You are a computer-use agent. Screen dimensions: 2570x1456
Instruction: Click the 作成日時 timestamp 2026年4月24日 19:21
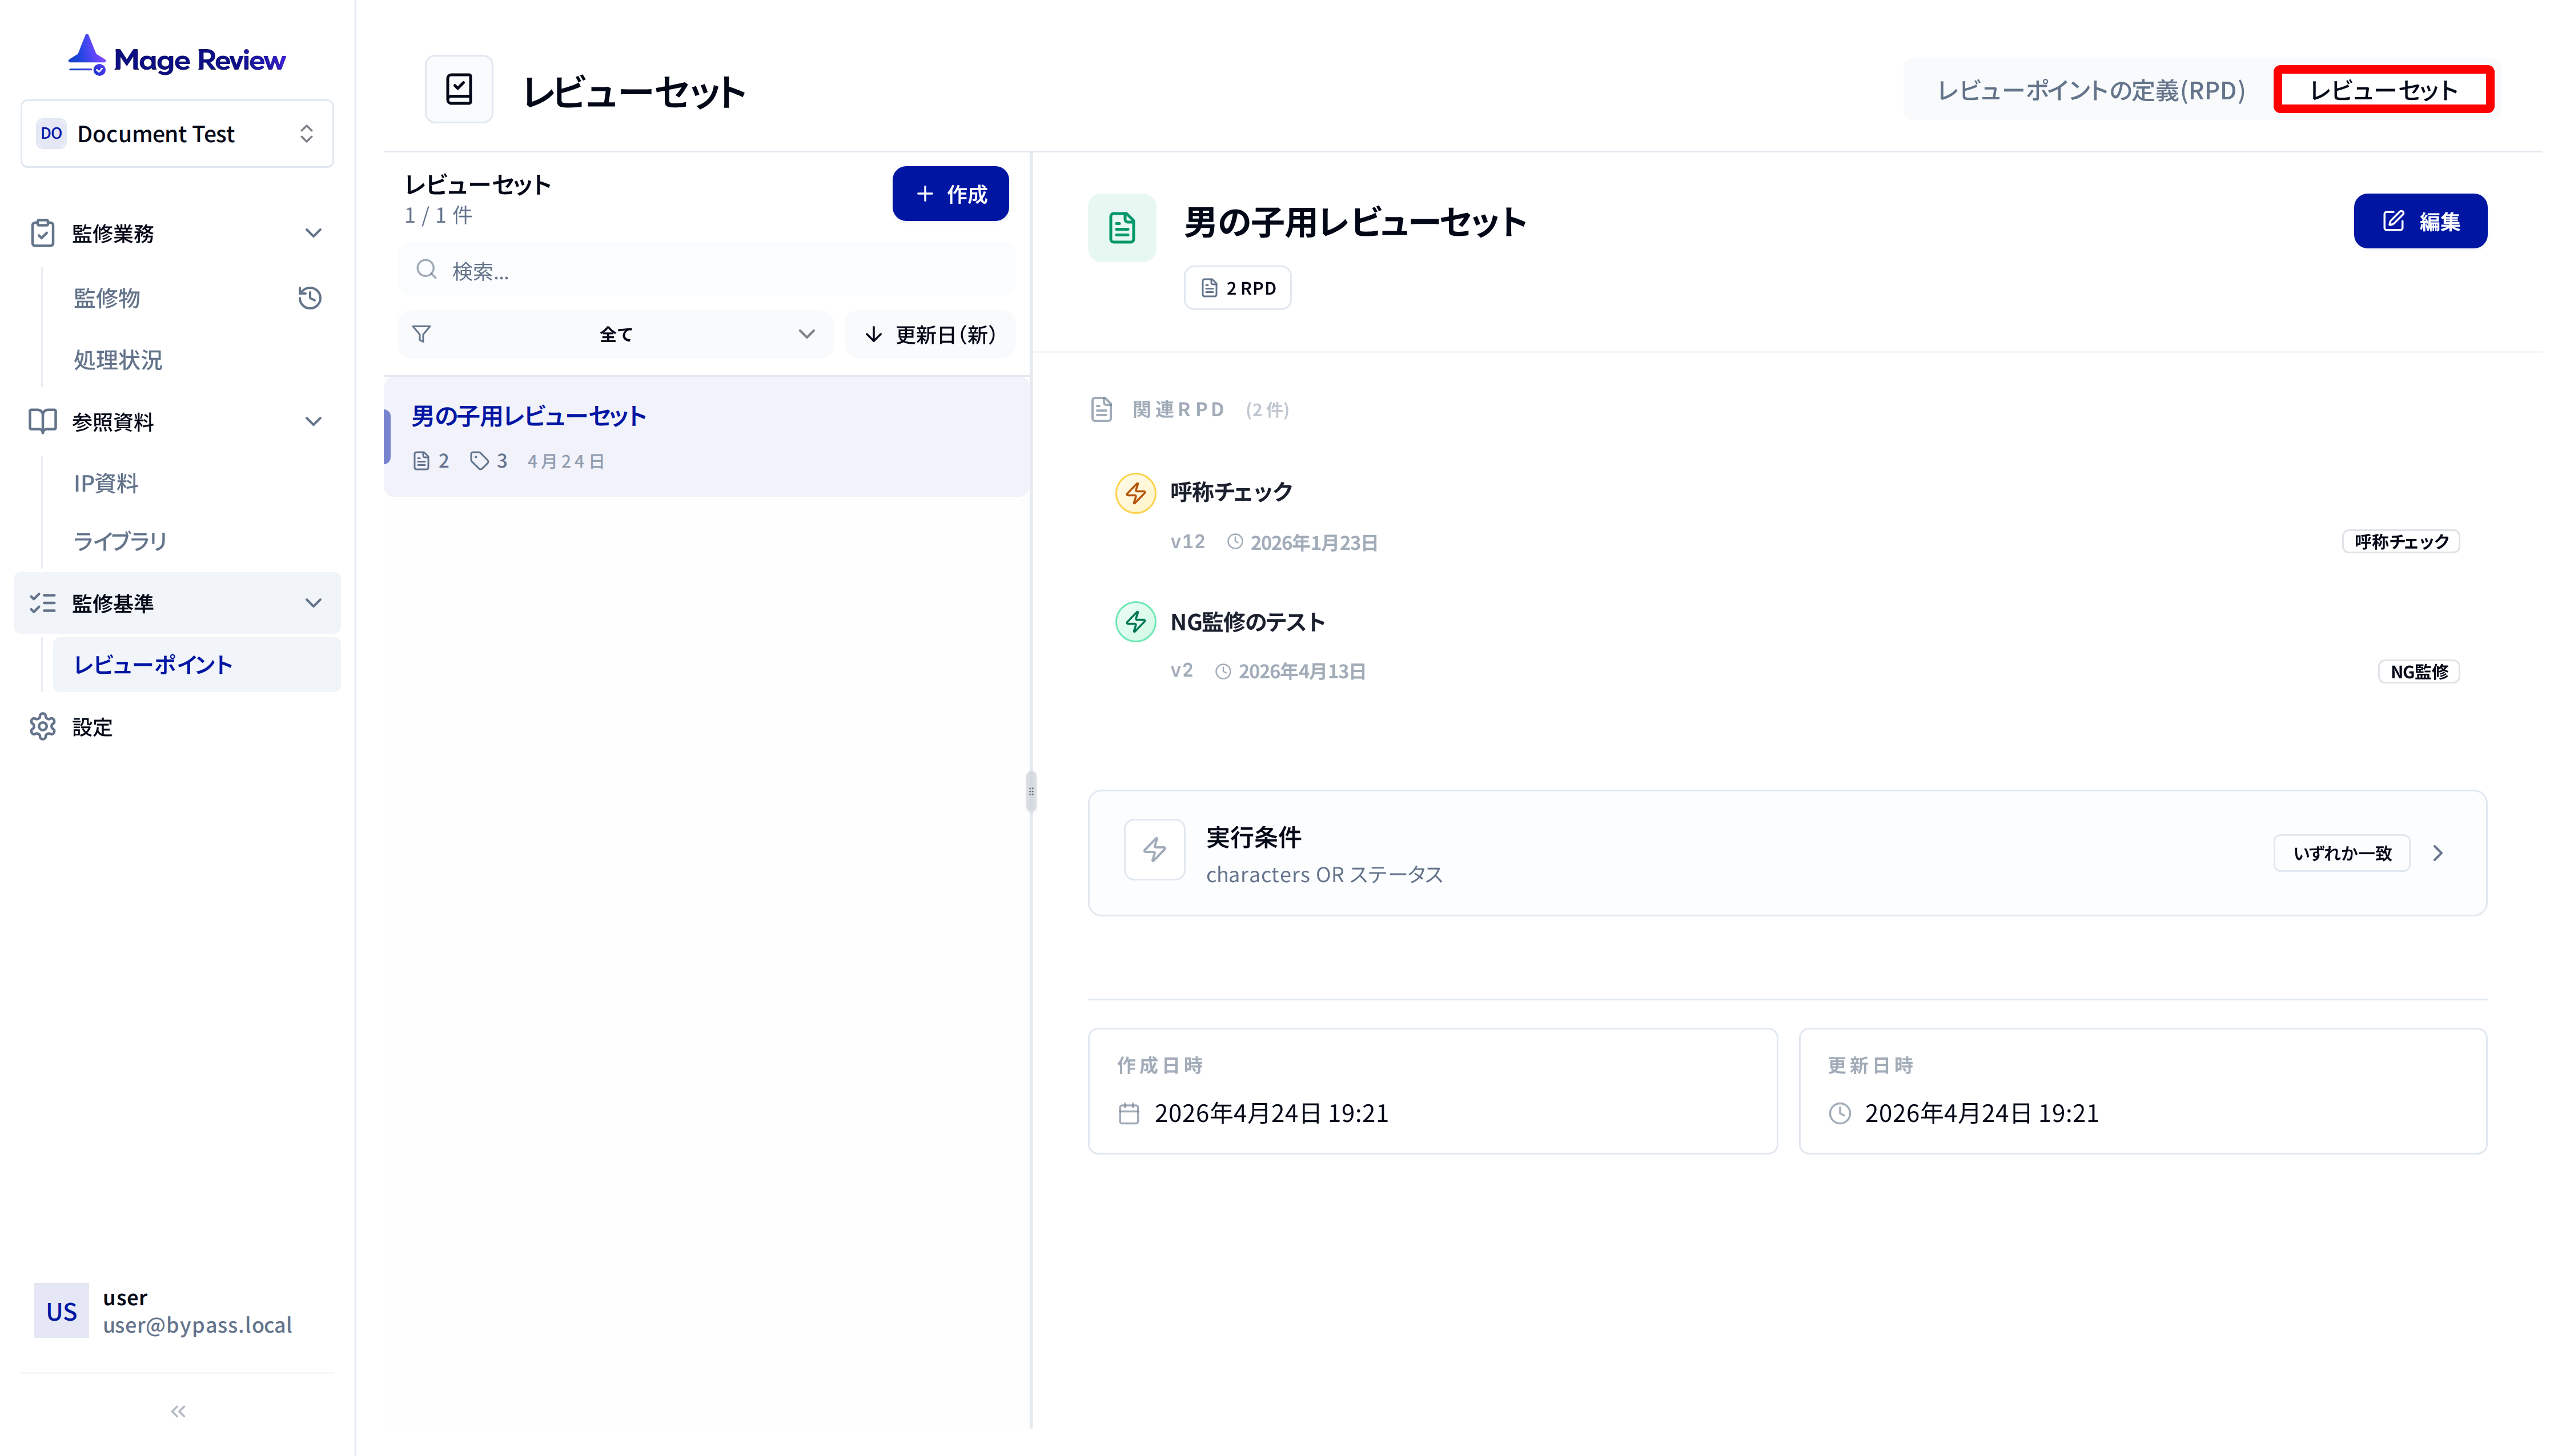[1271, 1113]
